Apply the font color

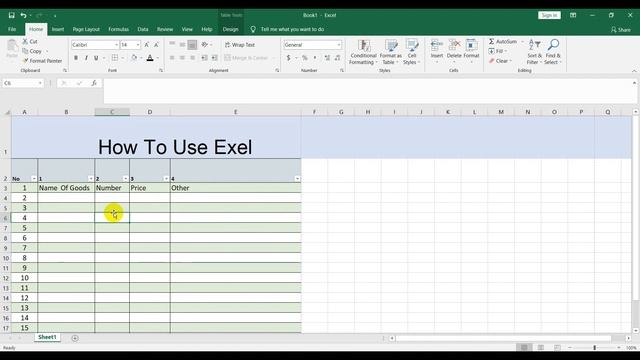point(150,58)
